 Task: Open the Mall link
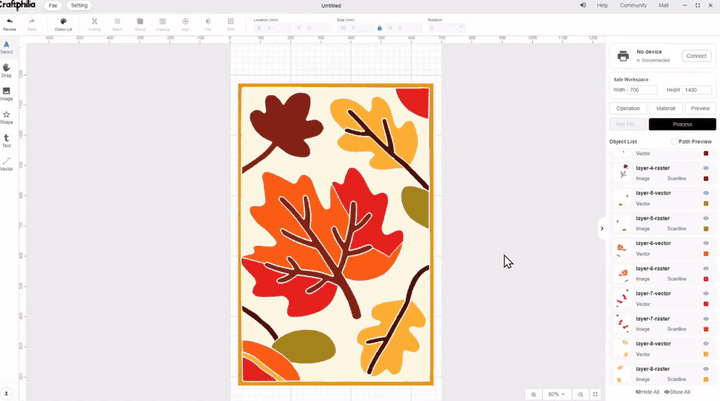pos(664,6)
